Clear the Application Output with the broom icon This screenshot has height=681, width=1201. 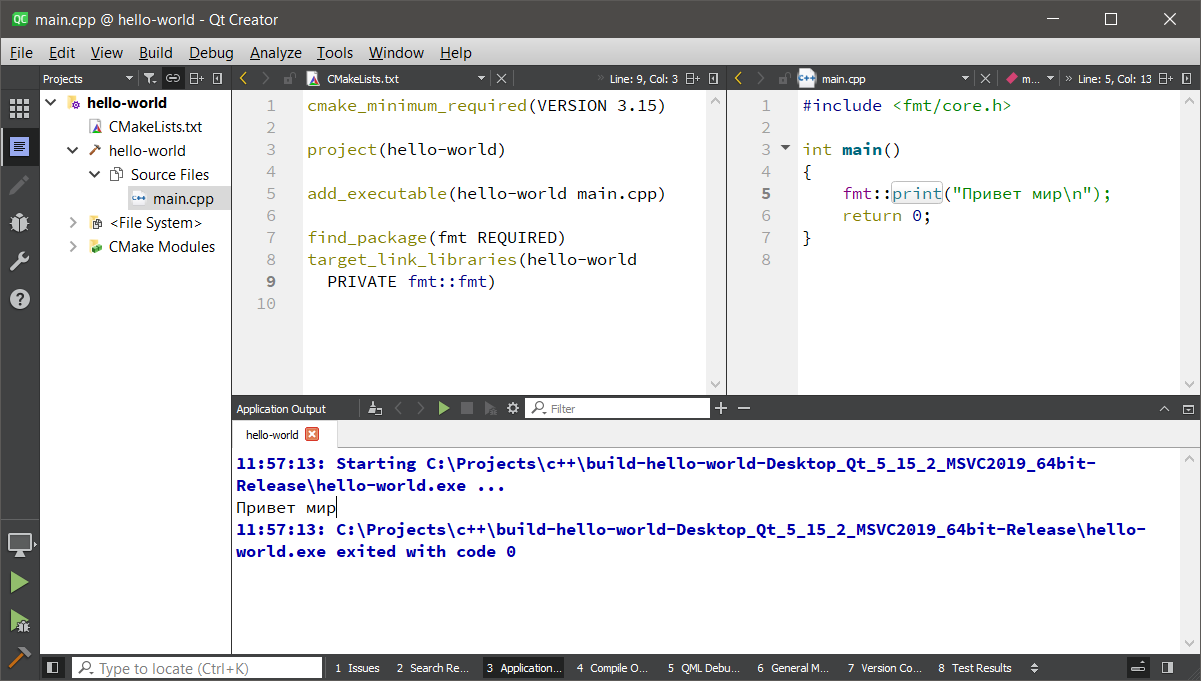tap(374, 407)
